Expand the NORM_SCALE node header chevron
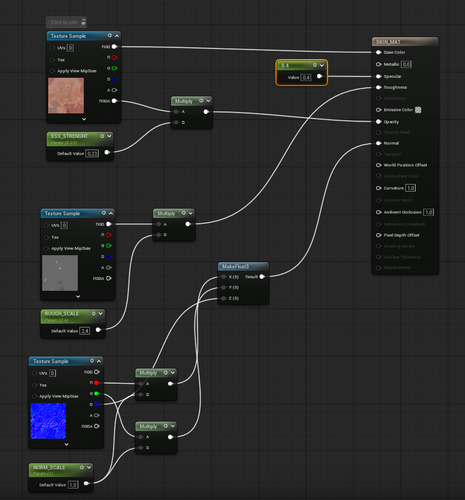465x500 pixels. click(89, 467)
